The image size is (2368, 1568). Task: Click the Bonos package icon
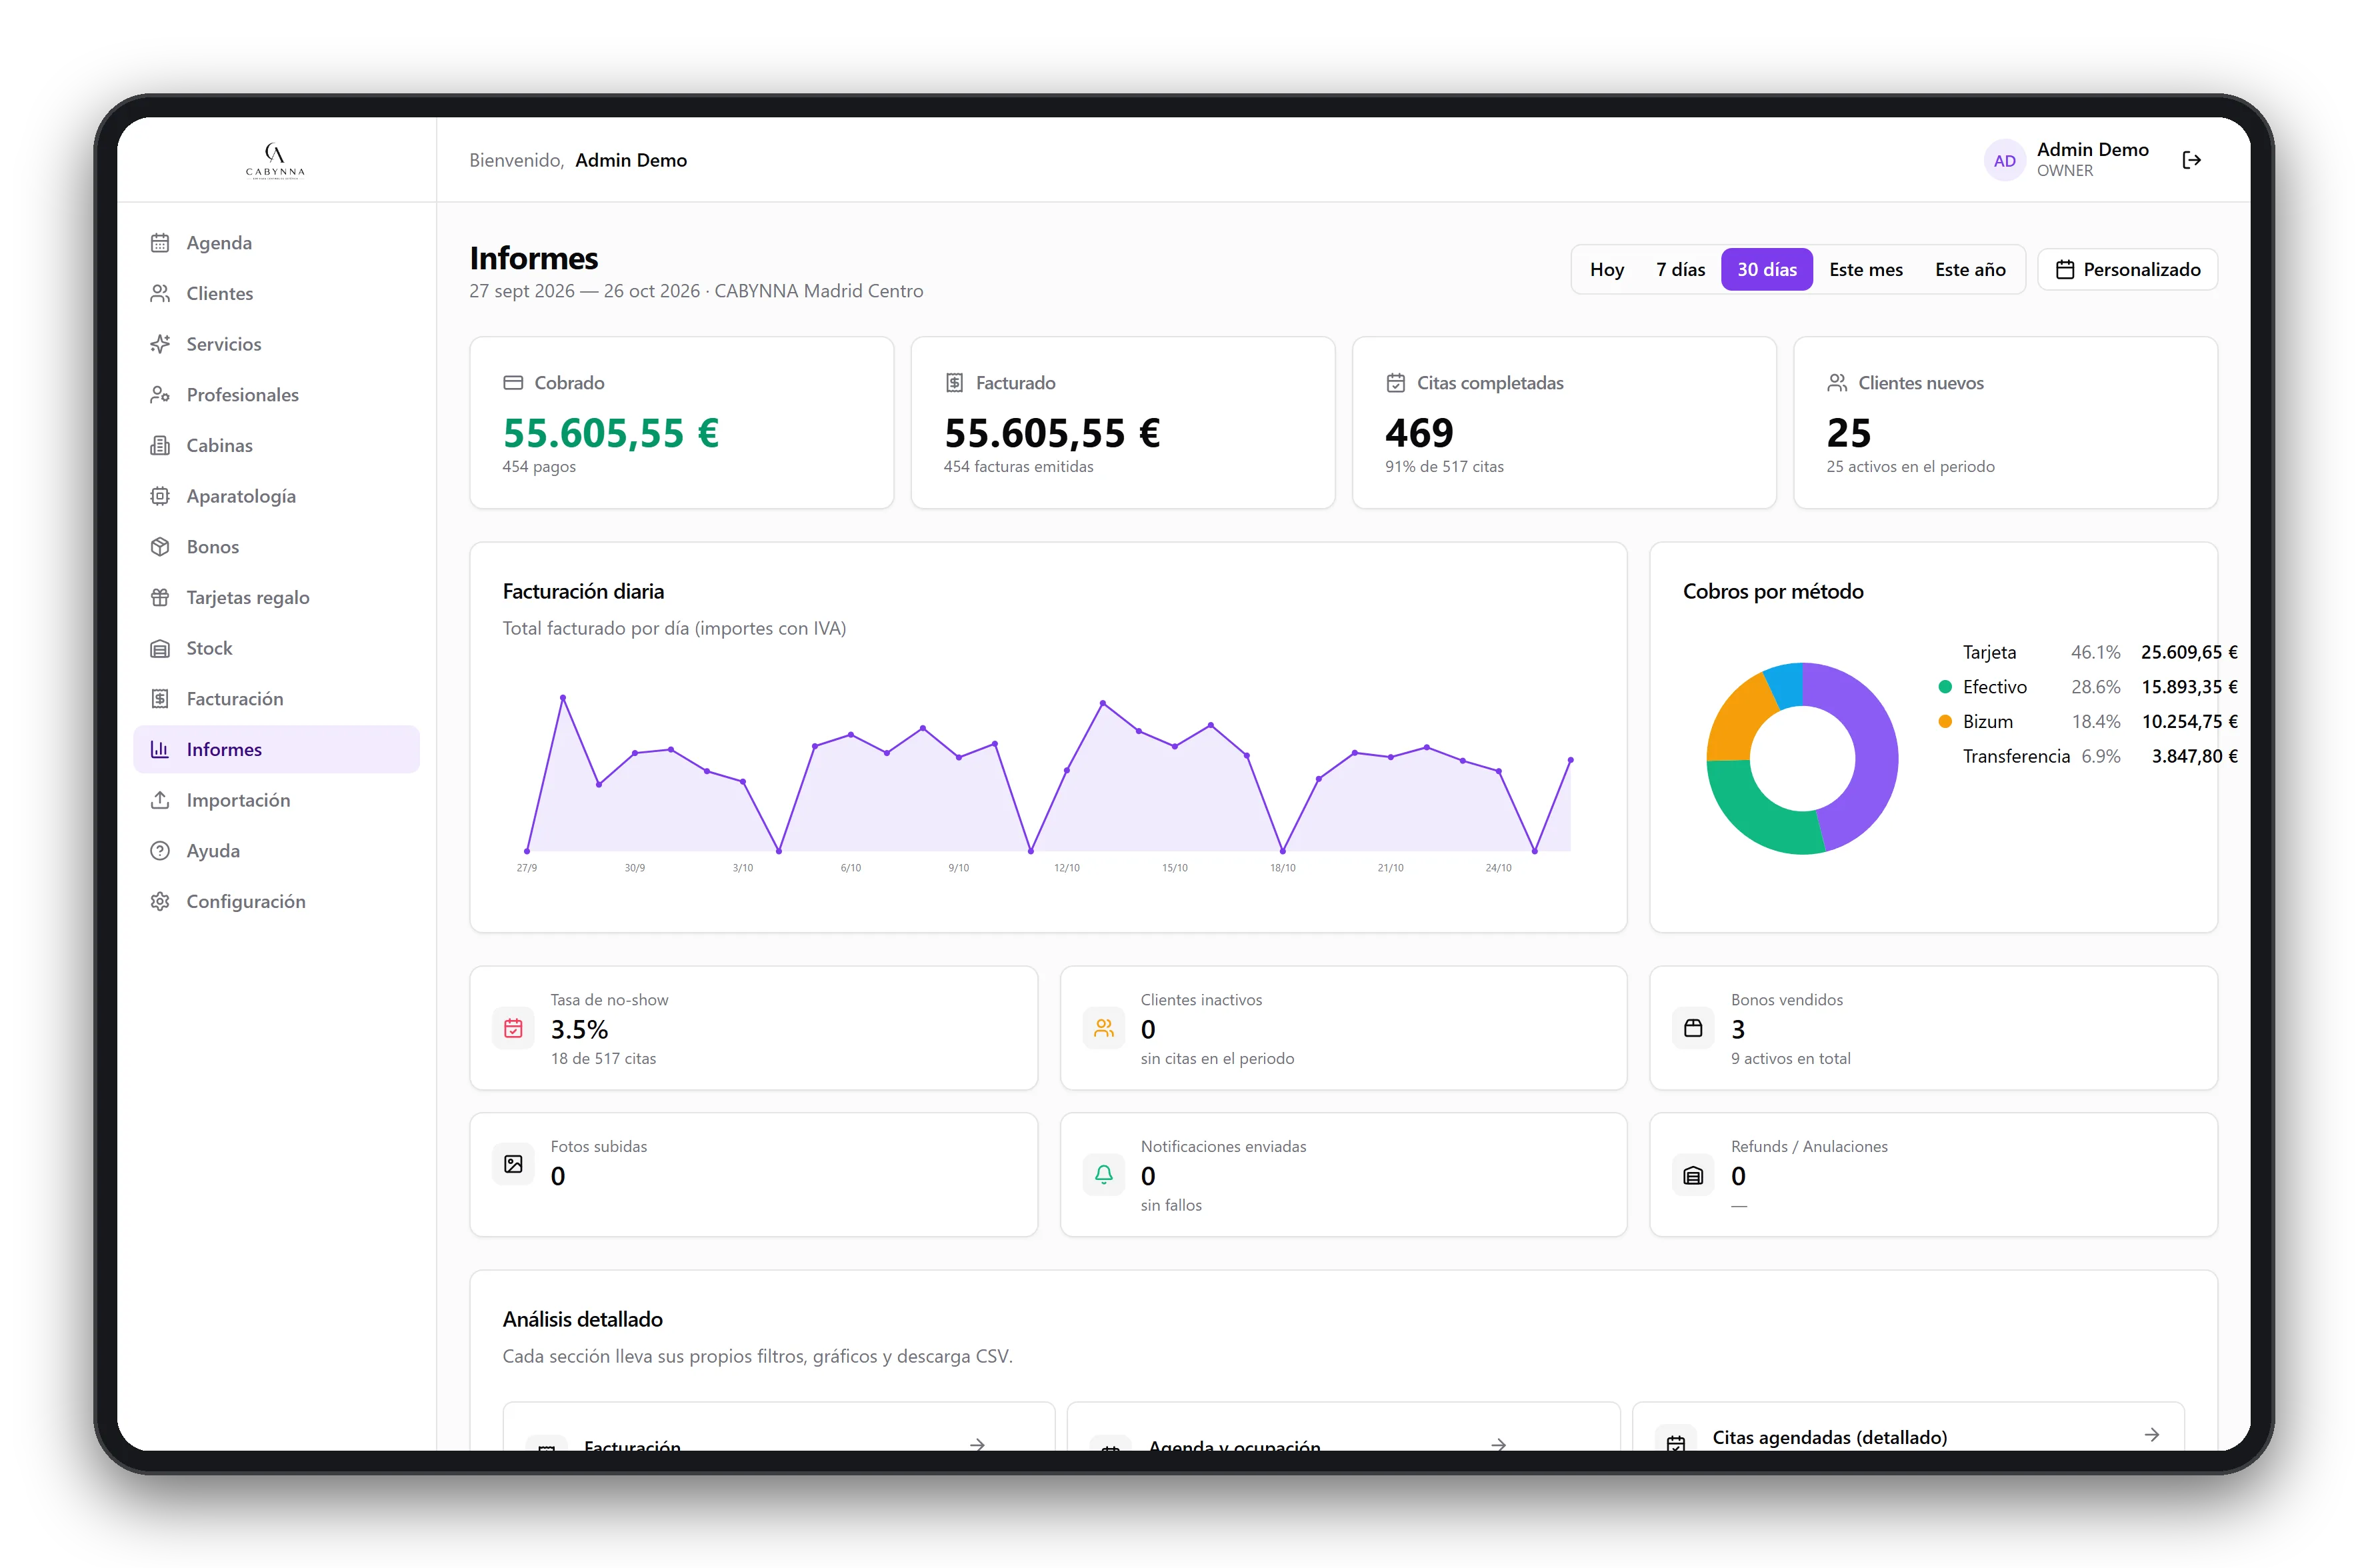click(x=160, y=547)
